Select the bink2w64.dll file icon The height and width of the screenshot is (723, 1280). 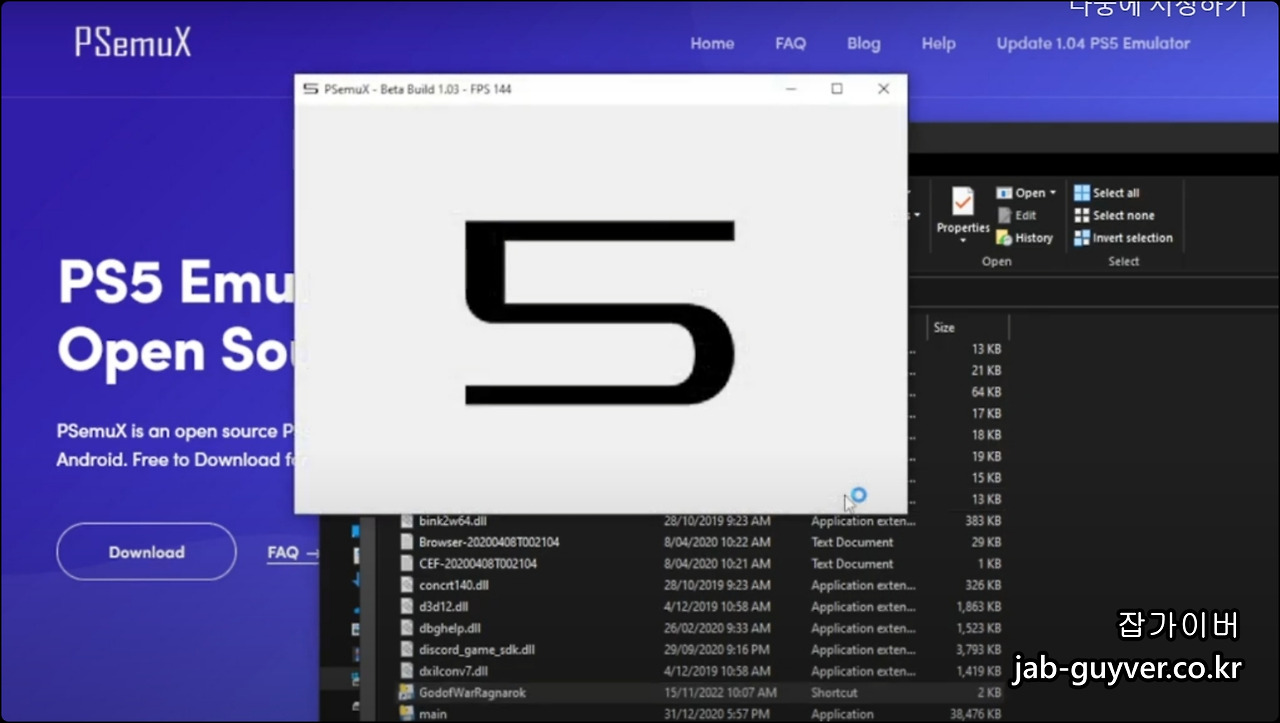click(x=406, y=521)
